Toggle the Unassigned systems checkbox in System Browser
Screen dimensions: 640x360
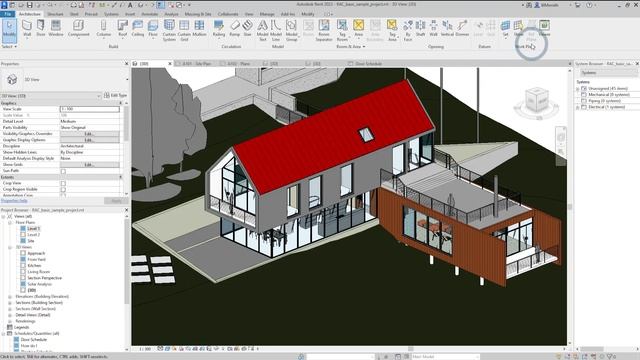coord(584,88)
